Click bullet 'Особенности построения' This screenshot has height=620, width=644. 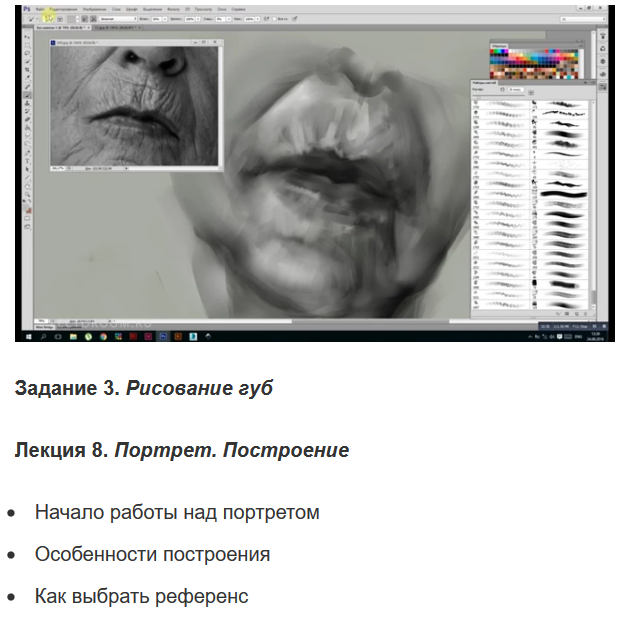pyautogui.click(x=152, y=554)
